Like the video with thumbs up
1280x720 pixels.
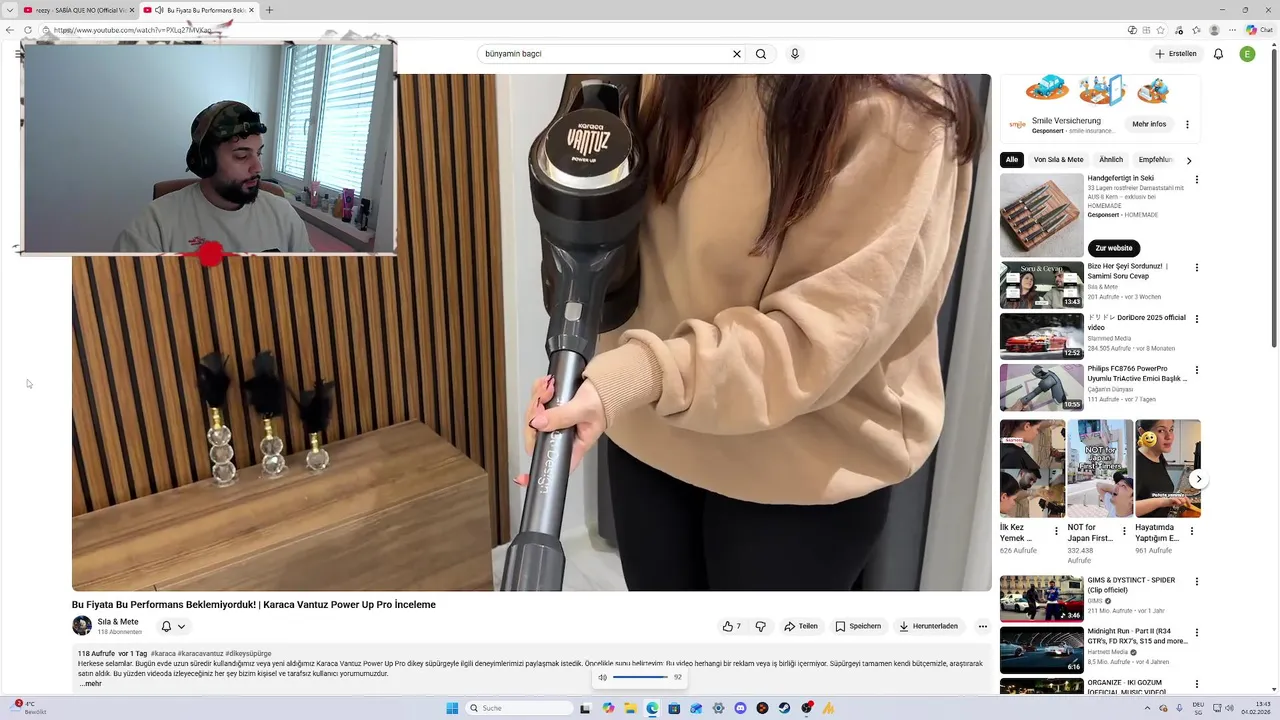[732, 626]
